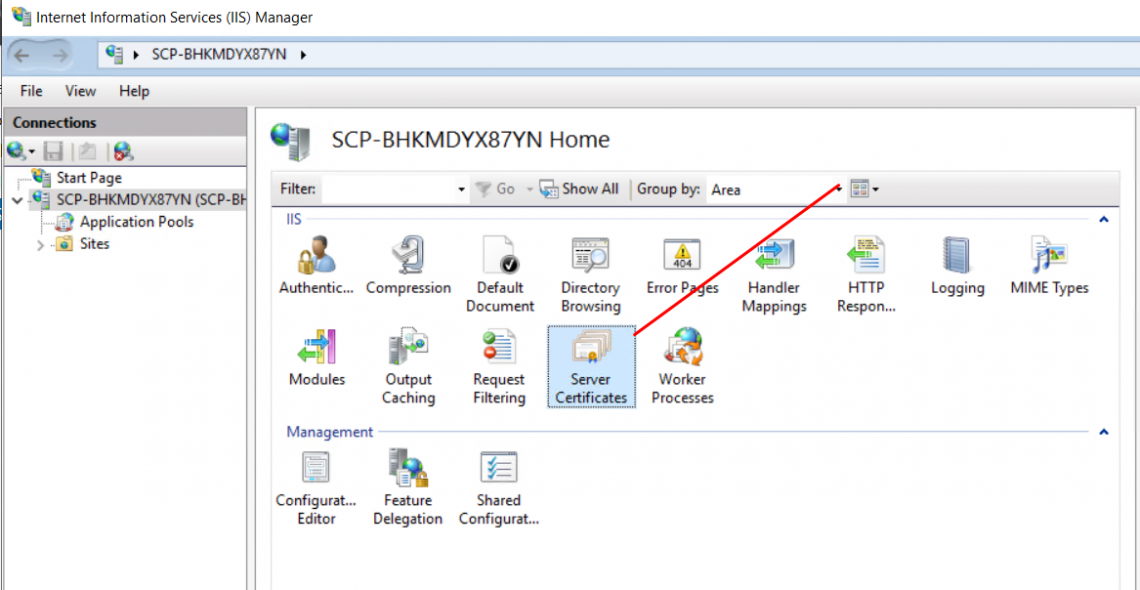
Task: Open Shared Configuration feature
Action: click(499, 488)
